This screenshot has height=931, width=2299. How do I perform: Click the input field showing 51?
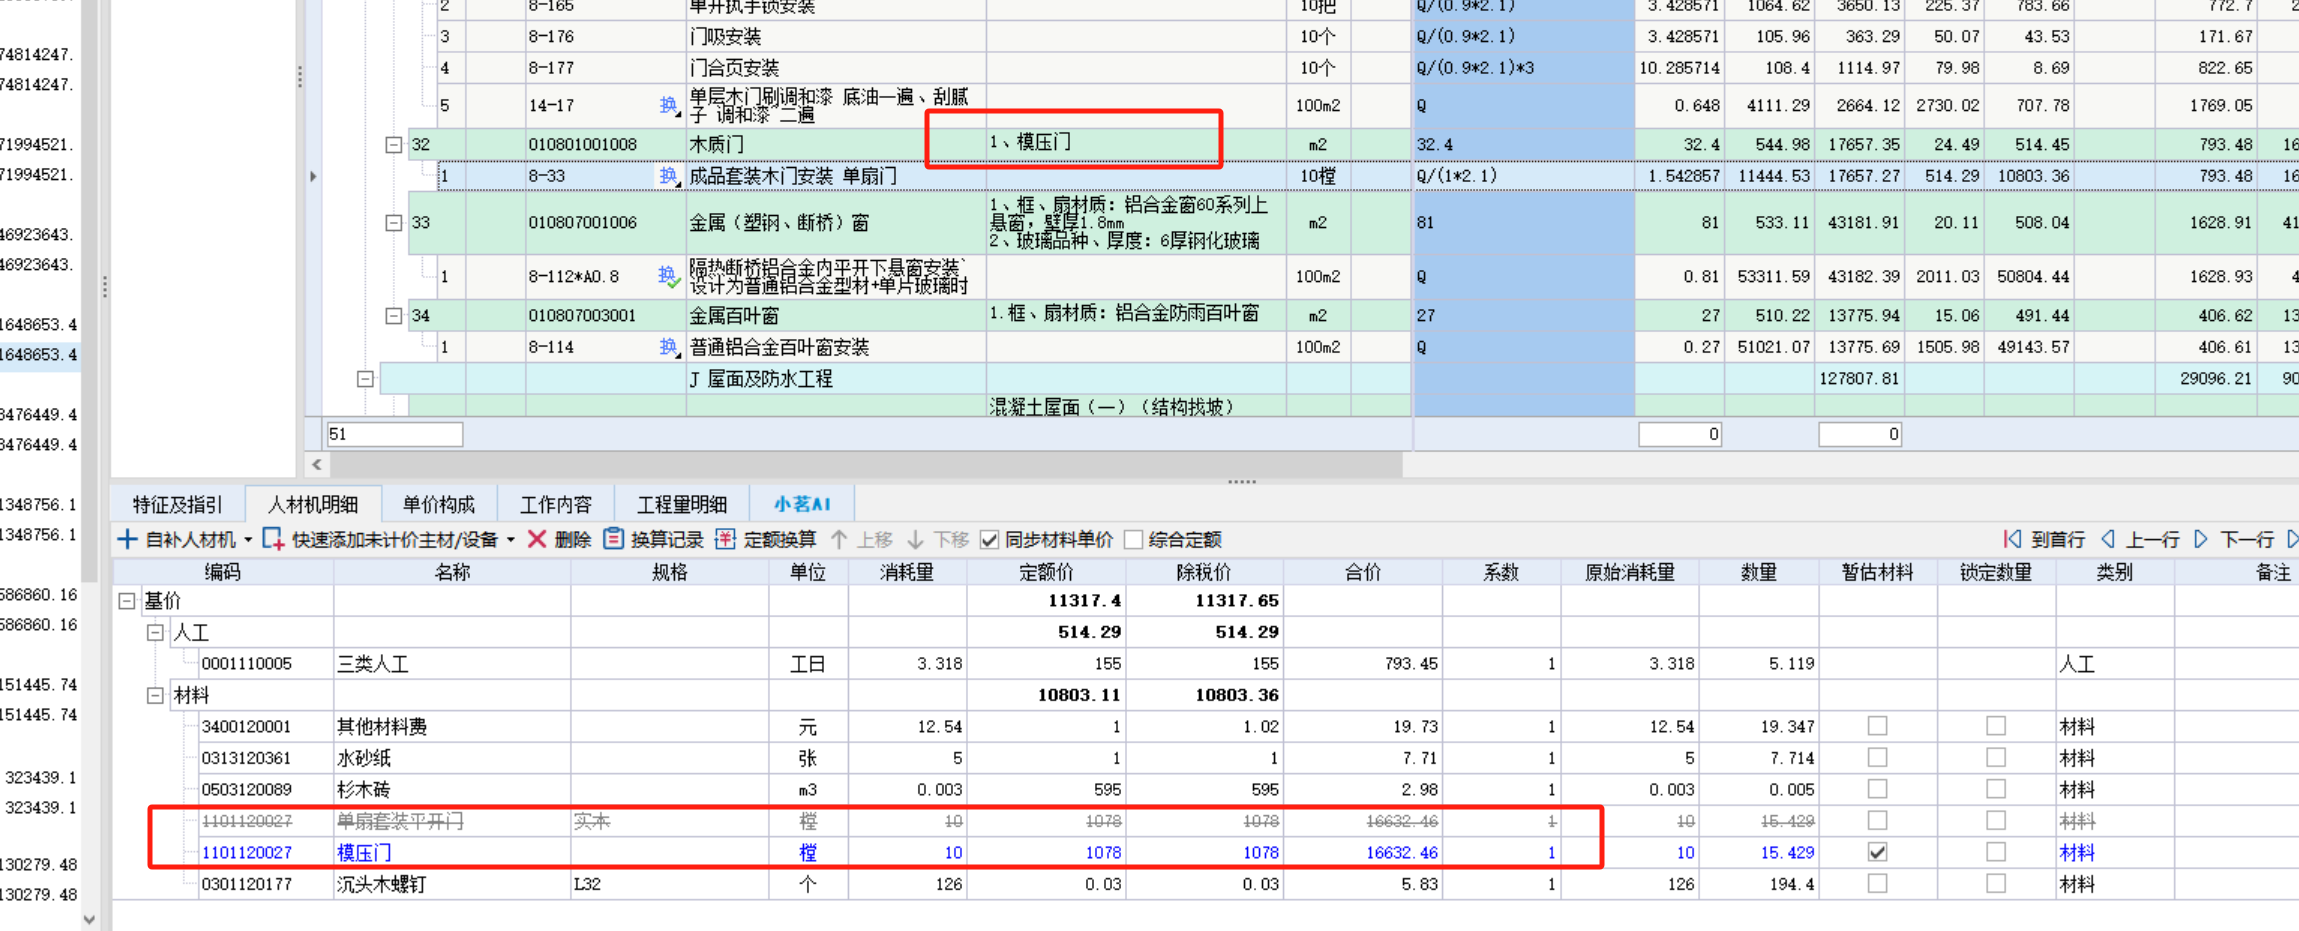(x=395, y=435)
